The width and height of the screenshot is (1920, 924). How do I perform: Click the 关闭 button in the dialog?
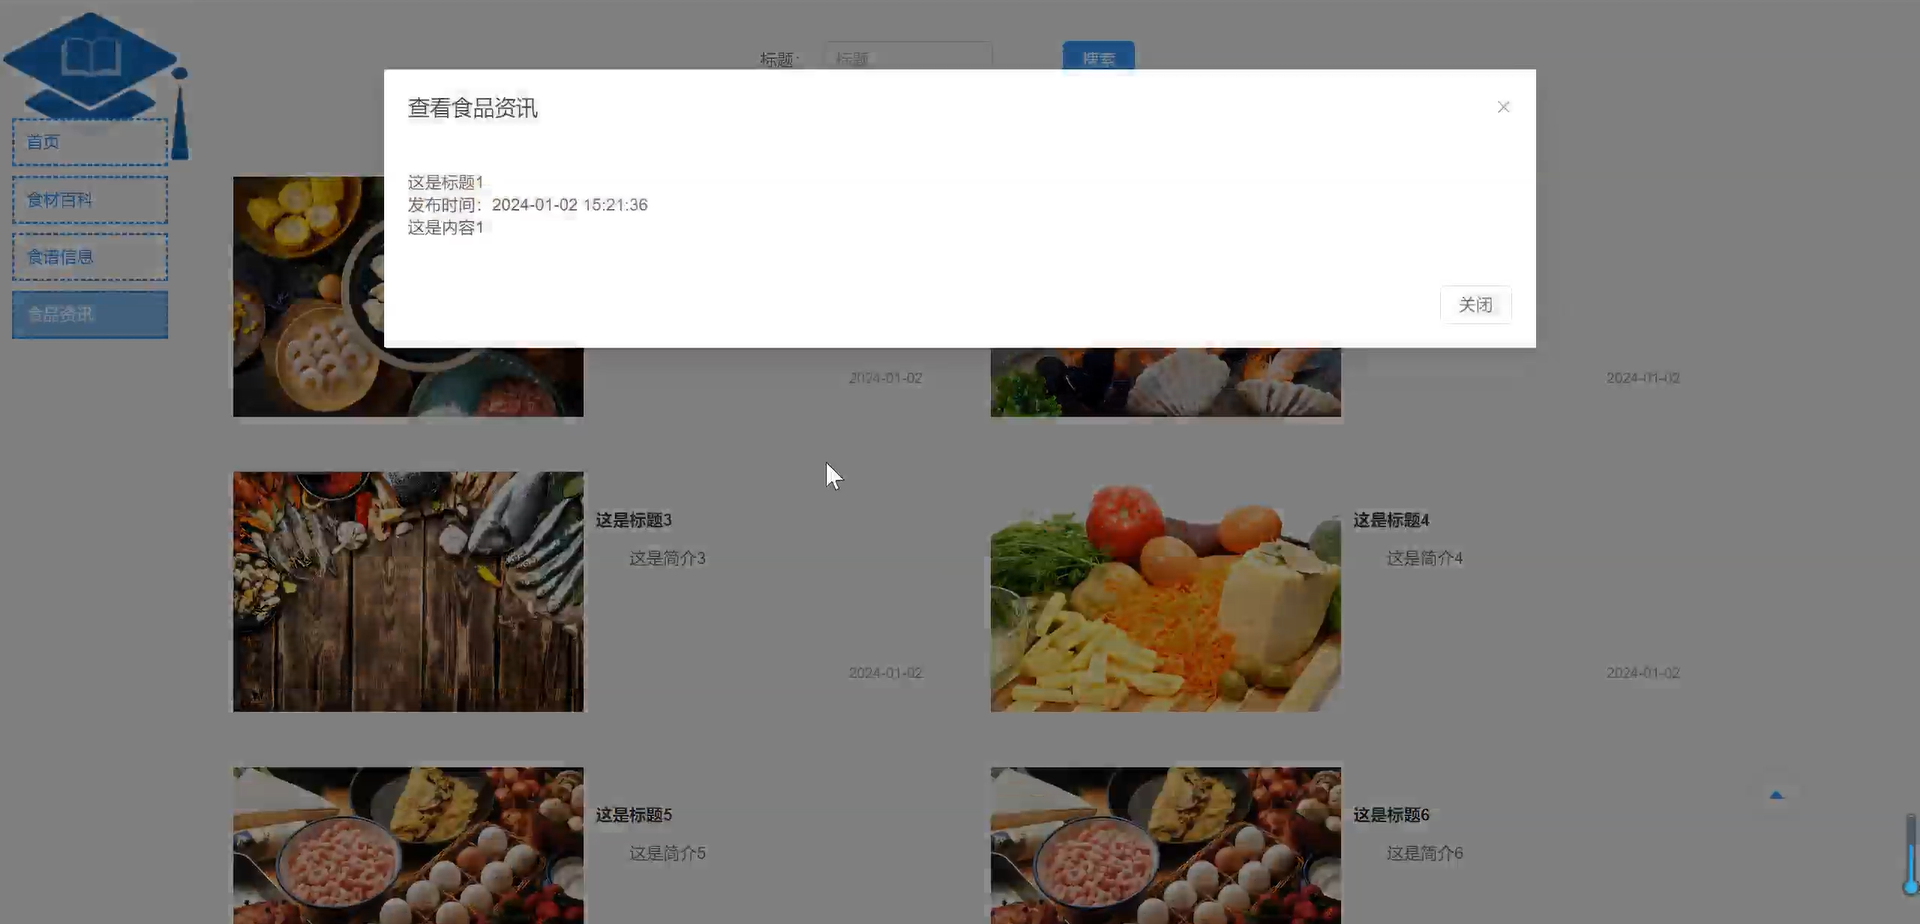click(x=1475, y=305)
